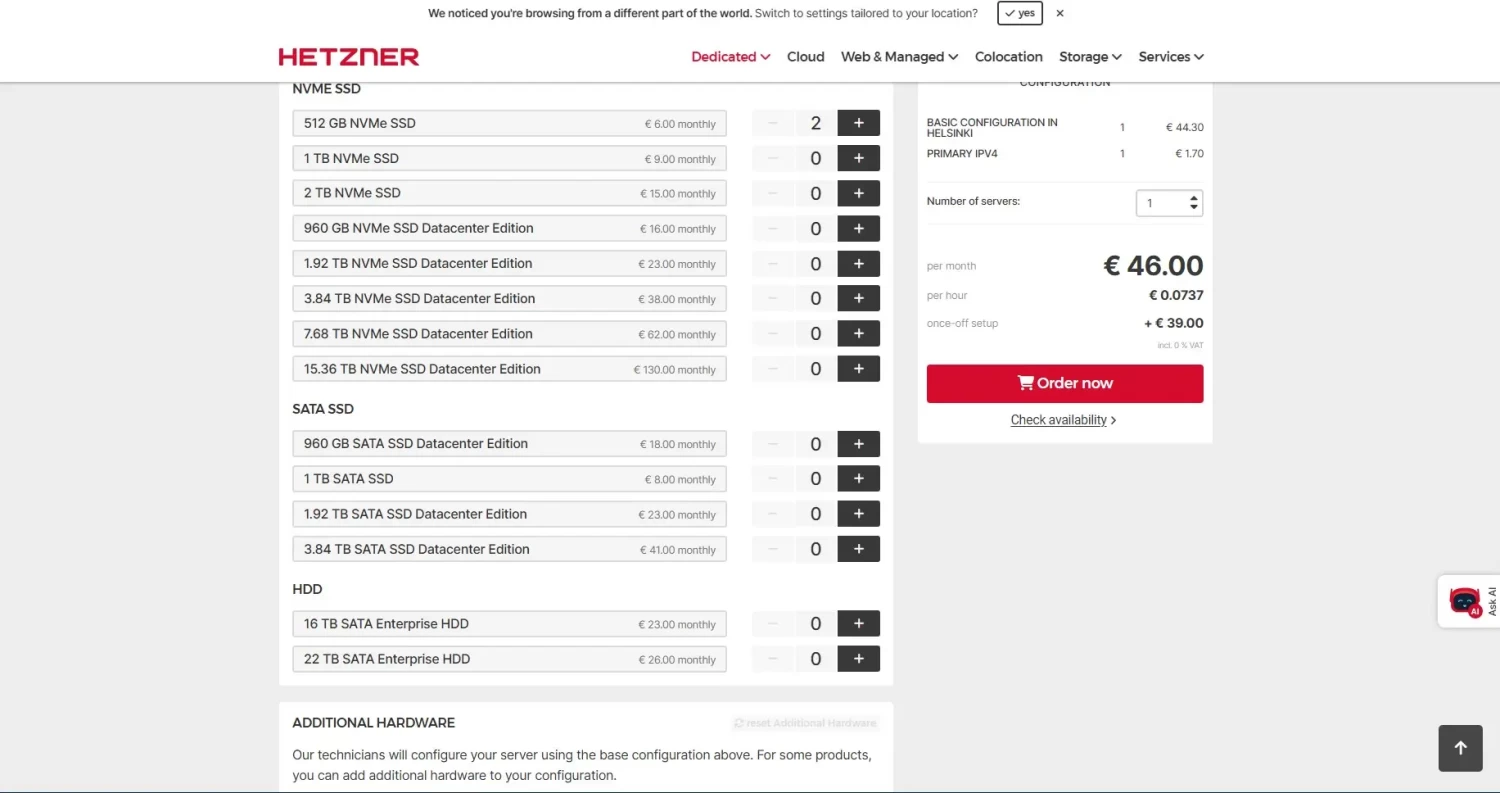Screen dimensions: 1500x793
Task: Click the scroll-to-top arrow button
Action: [1460, 748]
